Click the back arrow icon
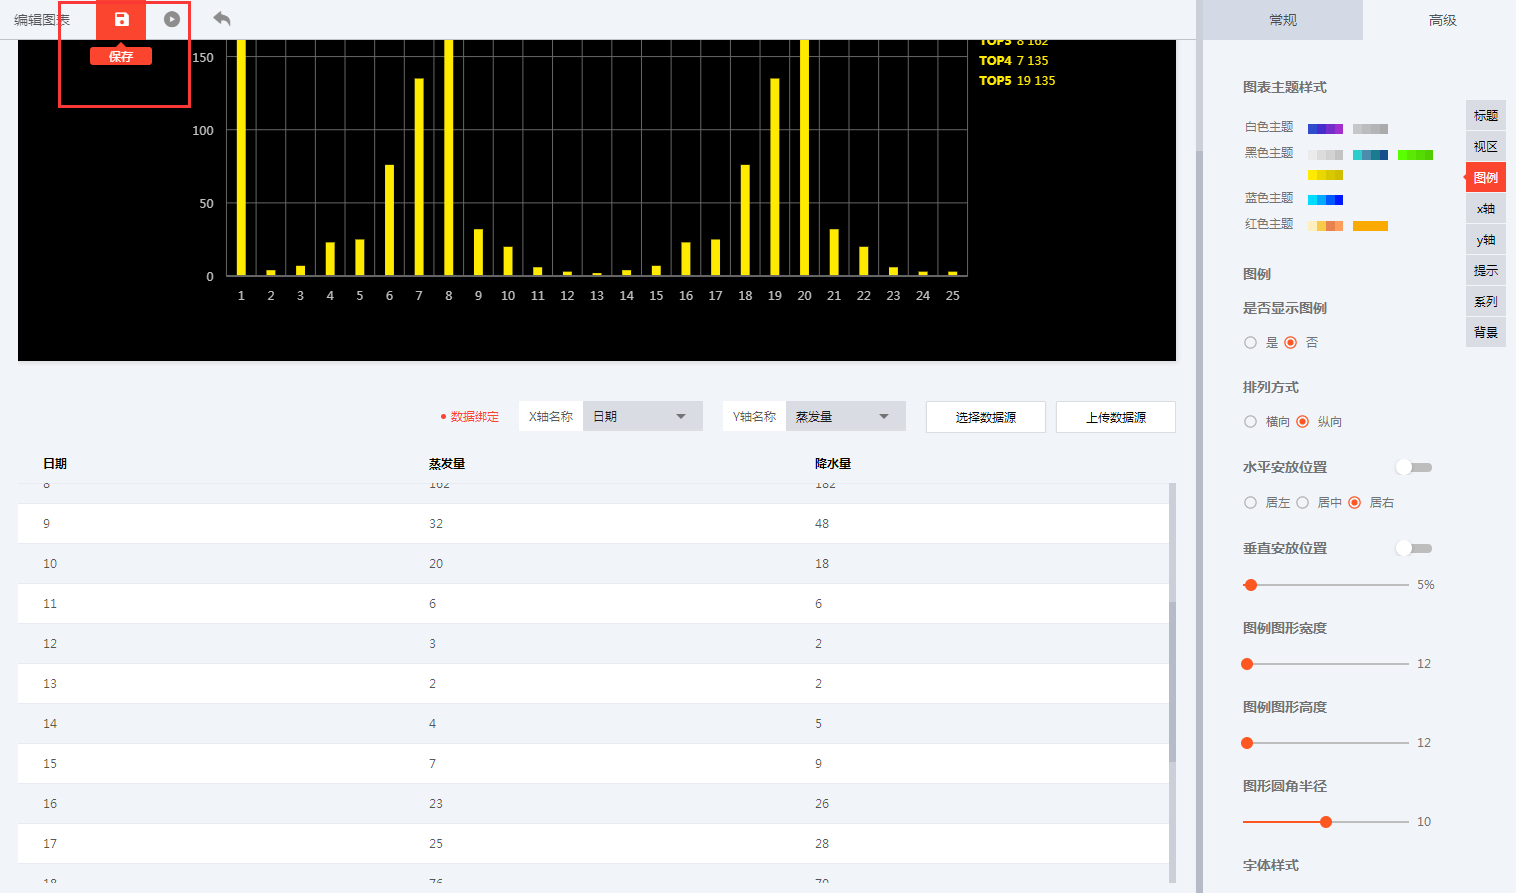 (x=222, y=19)
